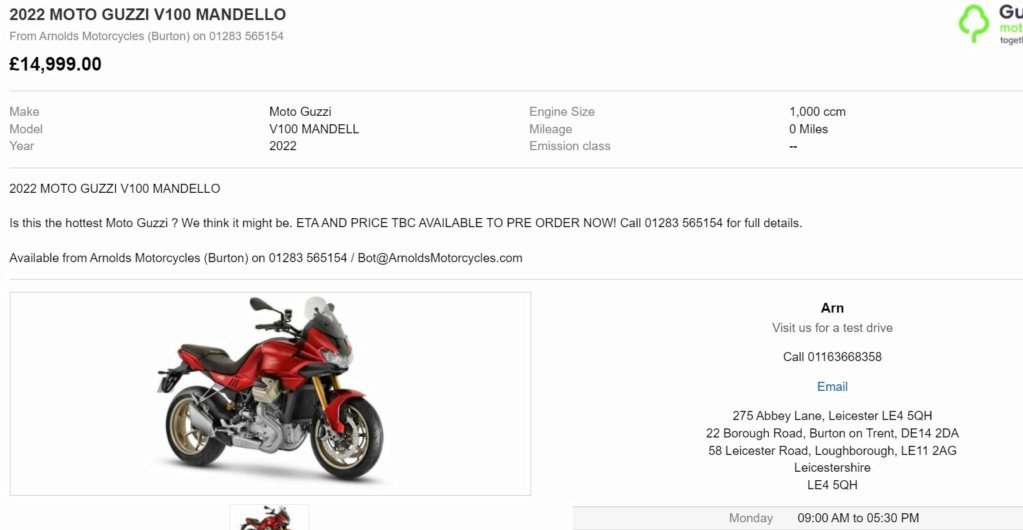Screen dimensions: 1023x530
Task: Click the Monday opening hours row
Action: pos(798,518)
